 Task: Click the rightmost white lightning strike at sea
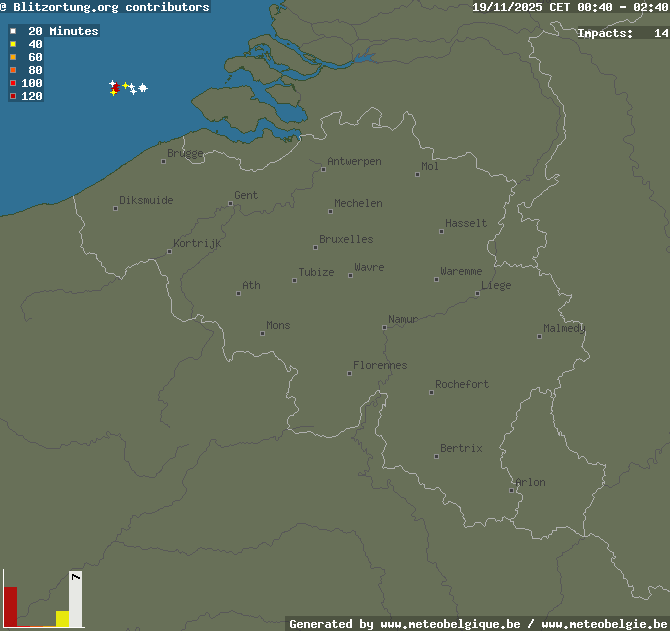click(143, 88)
